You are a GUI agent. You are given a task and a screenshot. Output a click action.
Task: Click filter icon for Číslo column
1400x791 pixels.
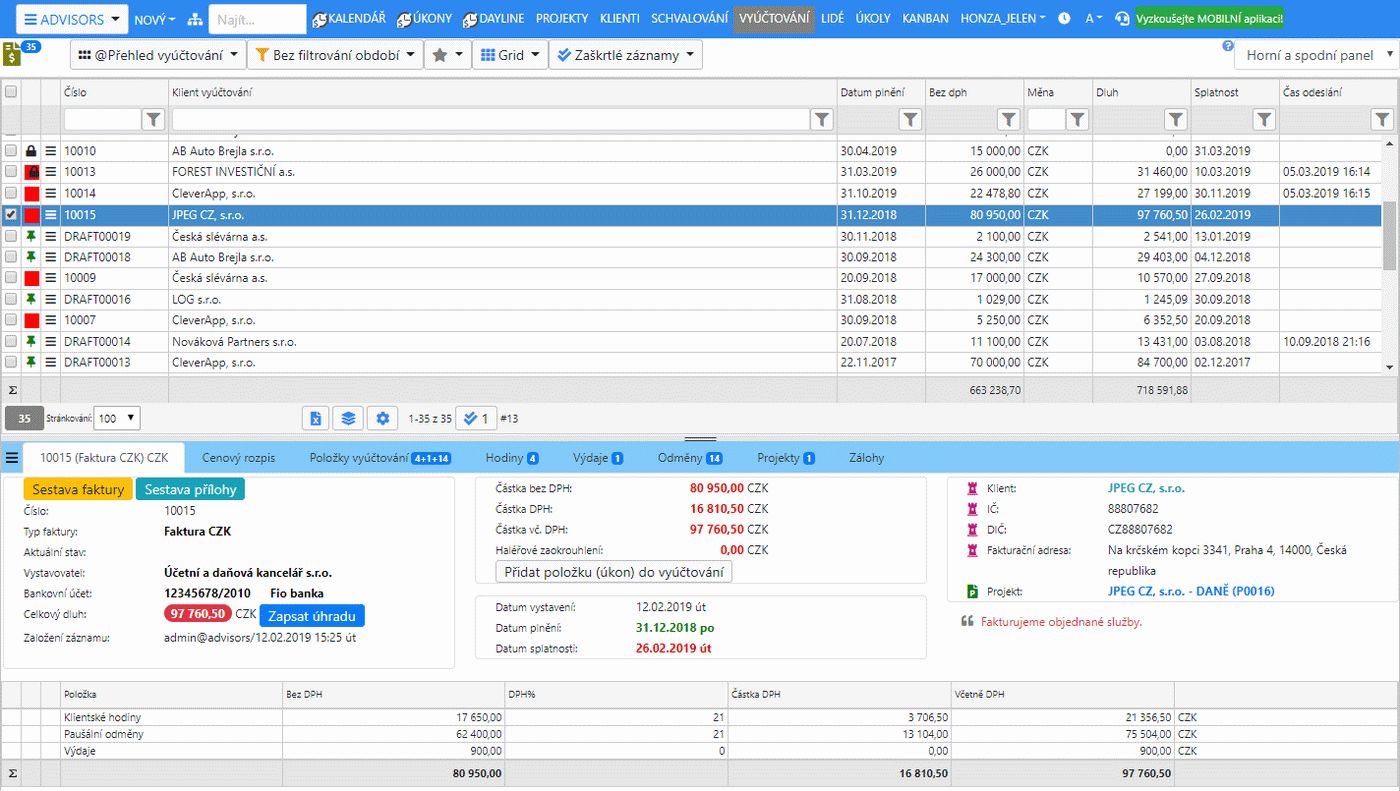(x=154, y=120)
